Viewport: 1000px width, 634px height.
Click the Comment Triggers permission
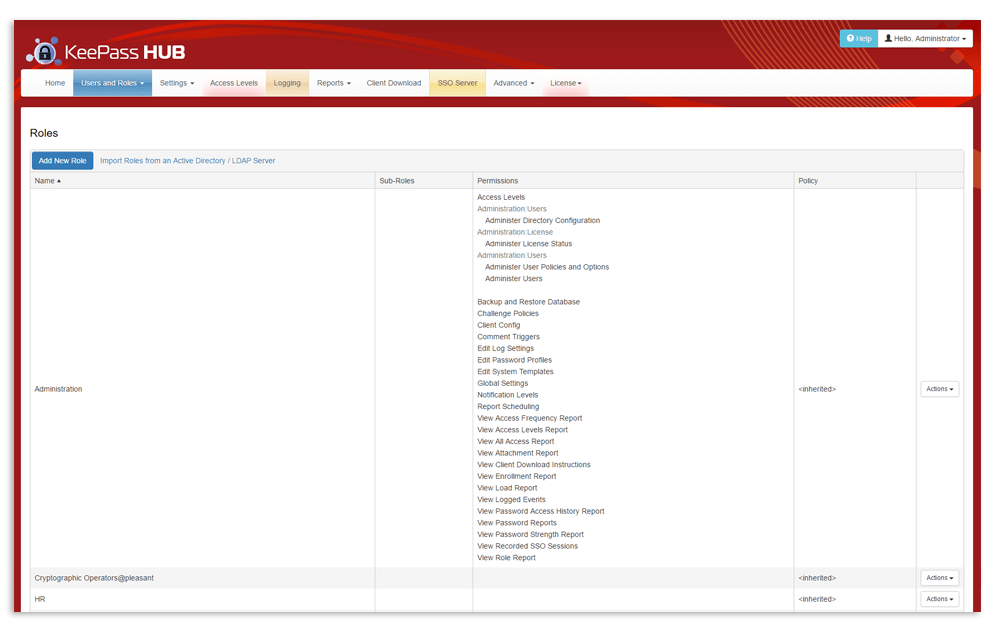(508, 337)
